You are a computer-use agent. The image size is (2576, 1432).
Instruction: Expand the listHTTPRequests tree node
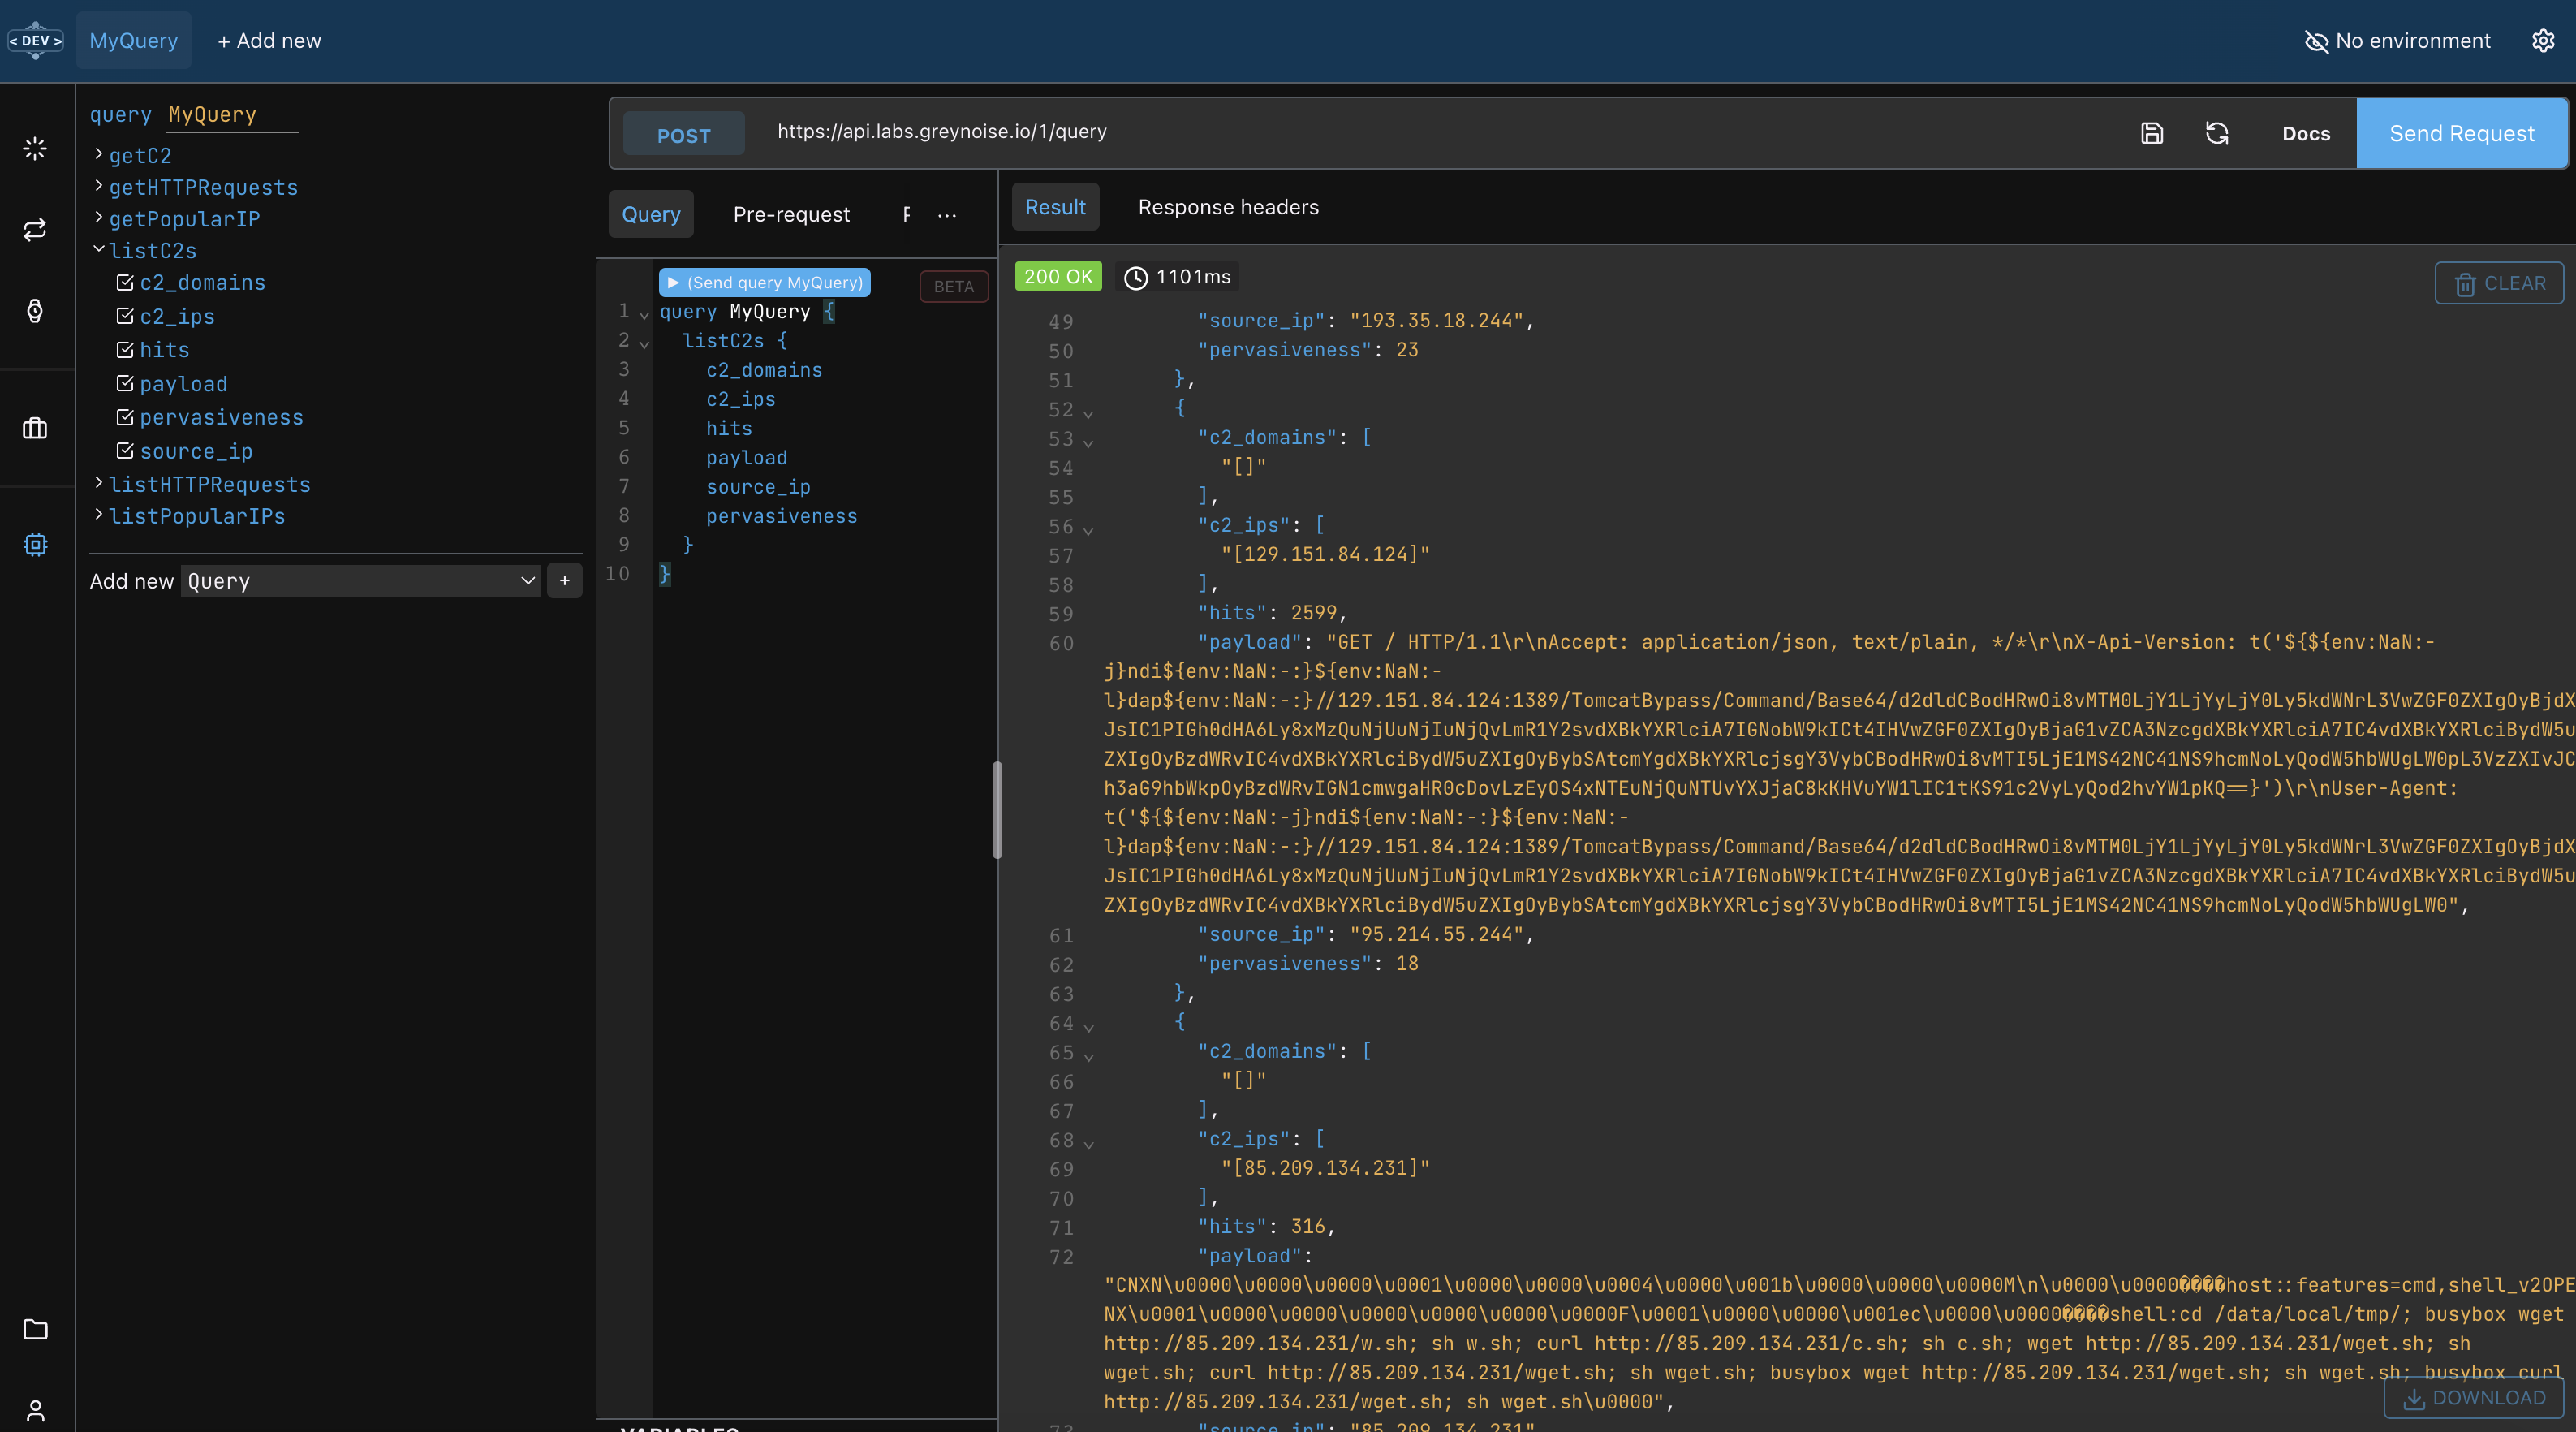coord(99,483)
